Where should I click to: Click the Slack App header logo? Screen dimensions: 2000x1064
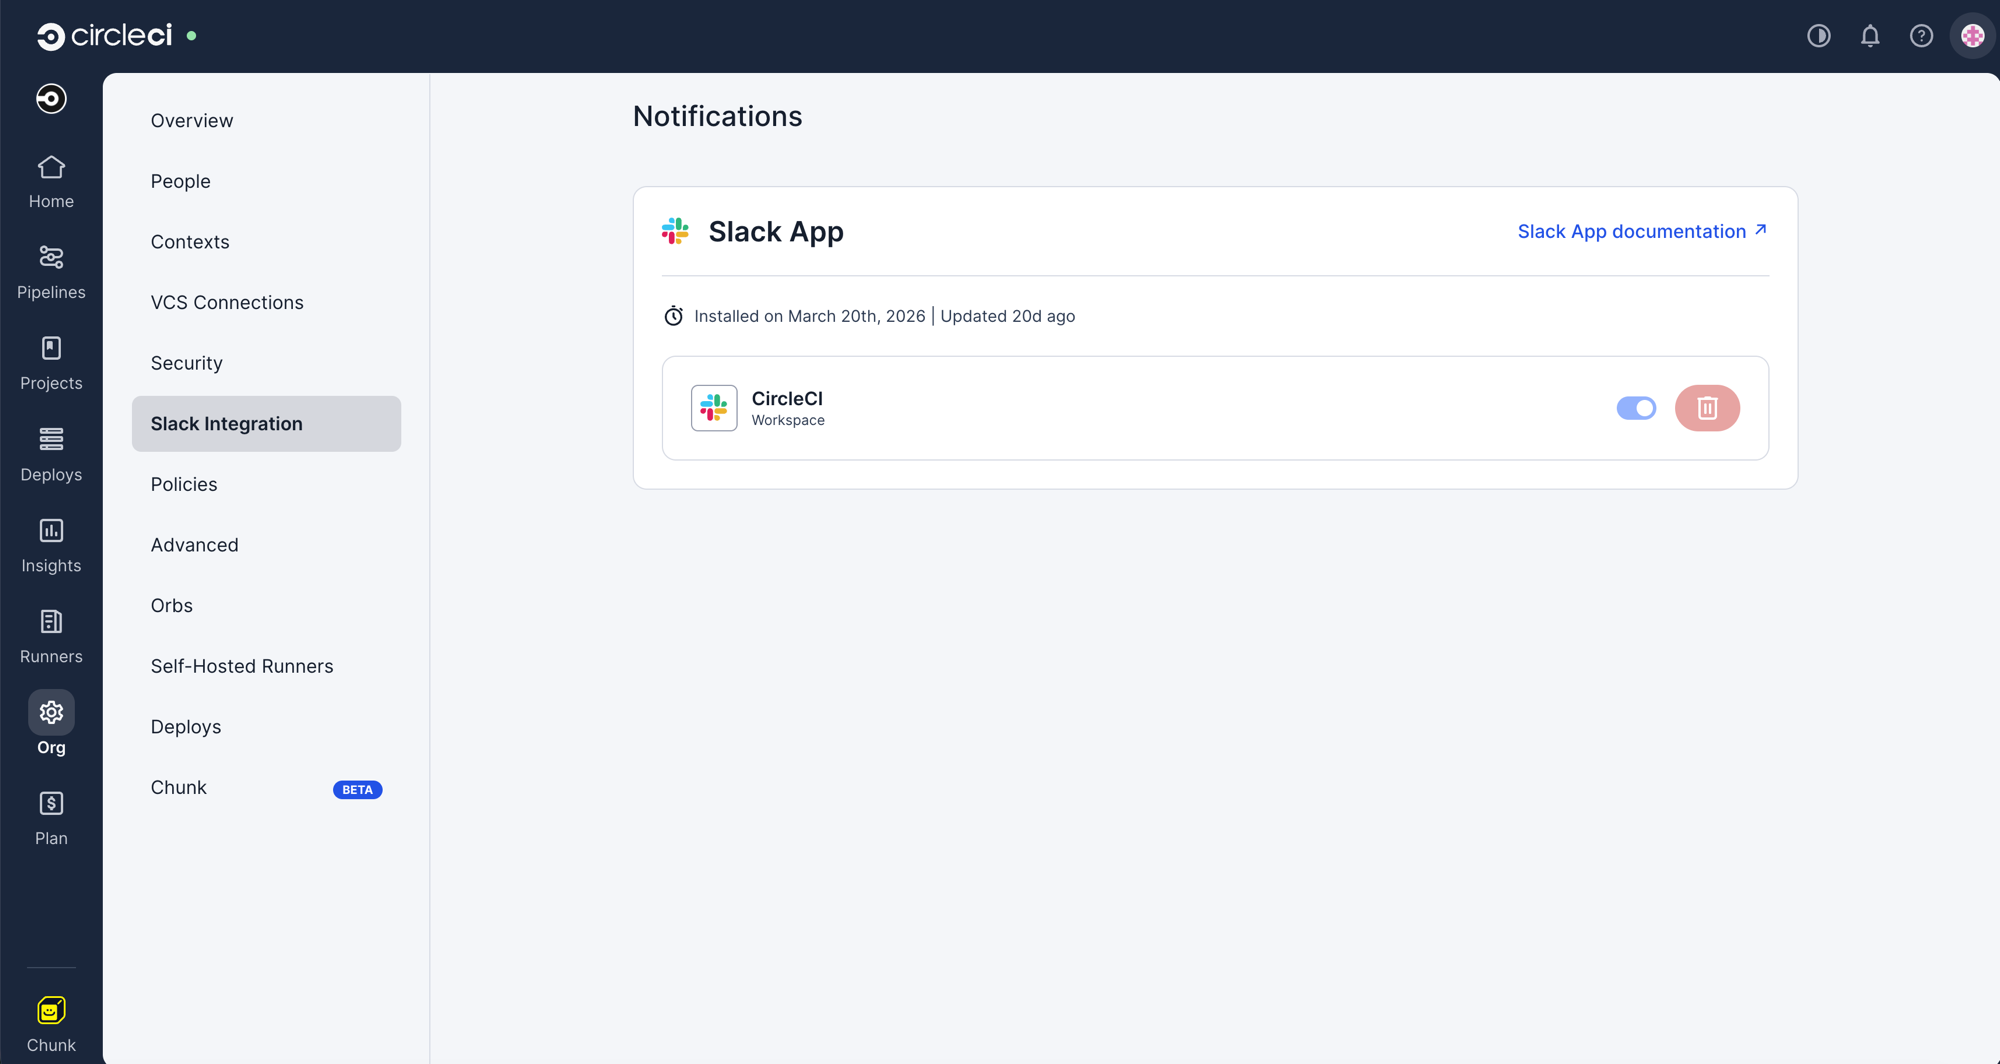(675, 231)
